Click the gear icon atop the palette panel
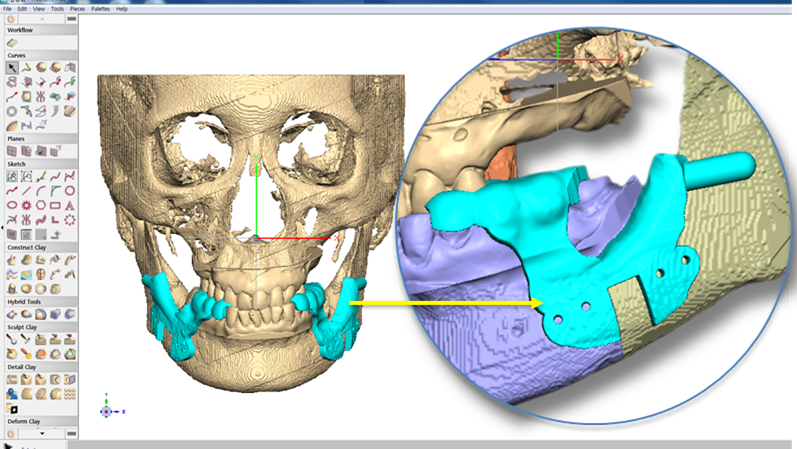 click(x=11, y=19)
